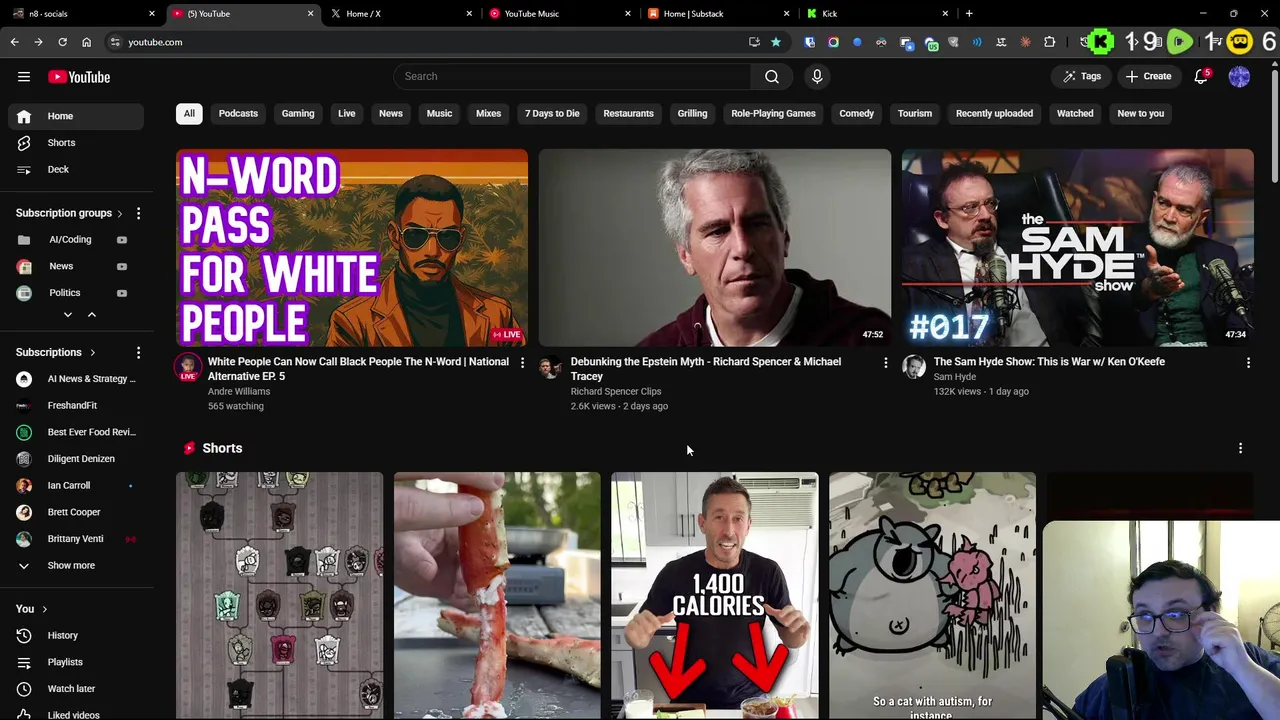Screen dimensions: 1280x720
Task: Click video icon next to Politics group
Action: coord(122,293)
